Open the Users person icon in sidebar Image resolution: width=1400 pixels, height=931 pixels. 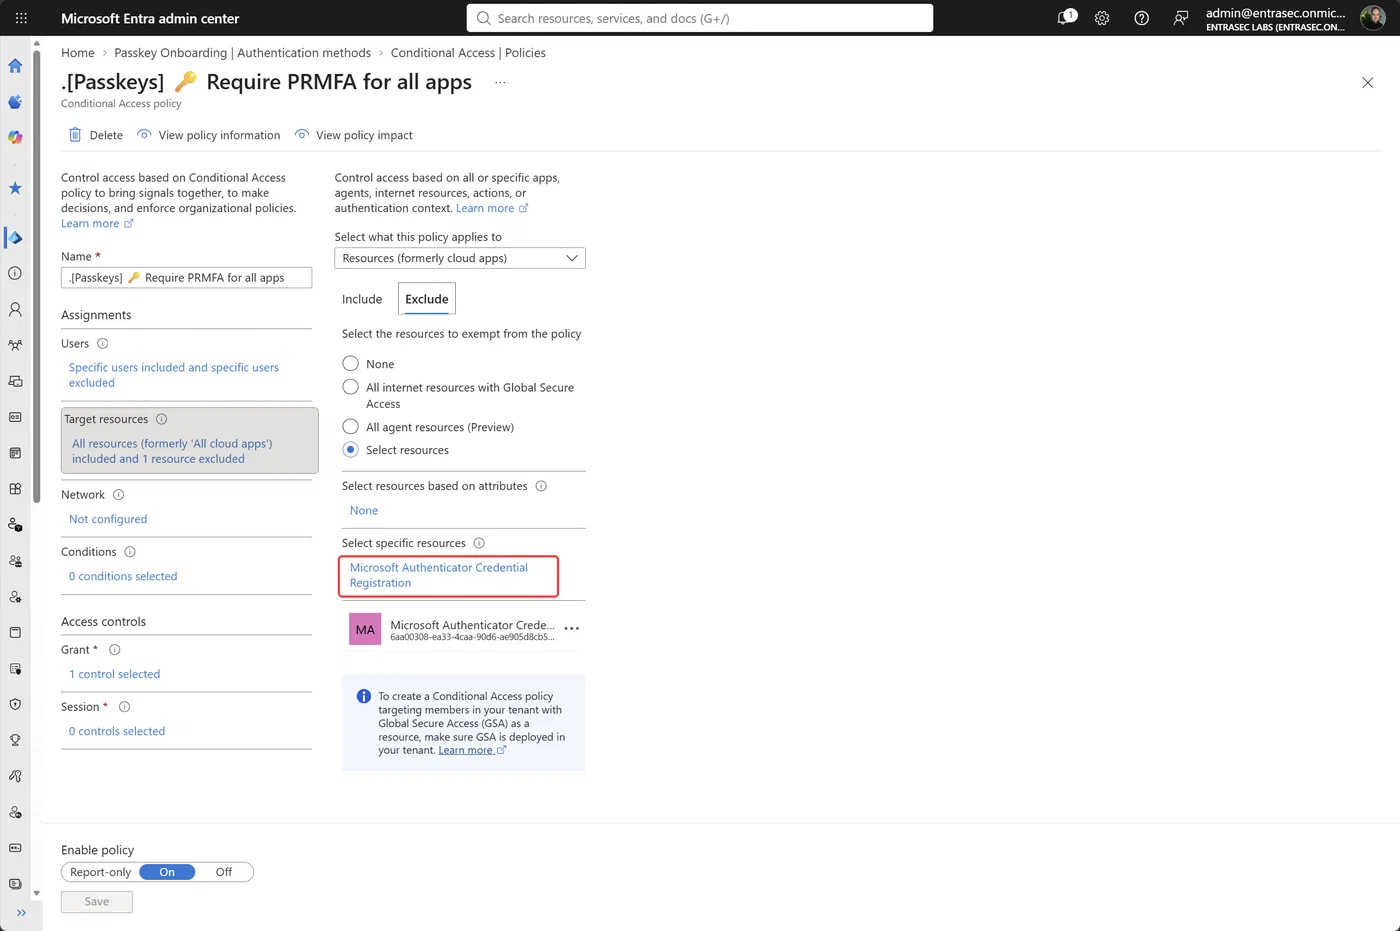pyautogui.click(x=15, y=310)
